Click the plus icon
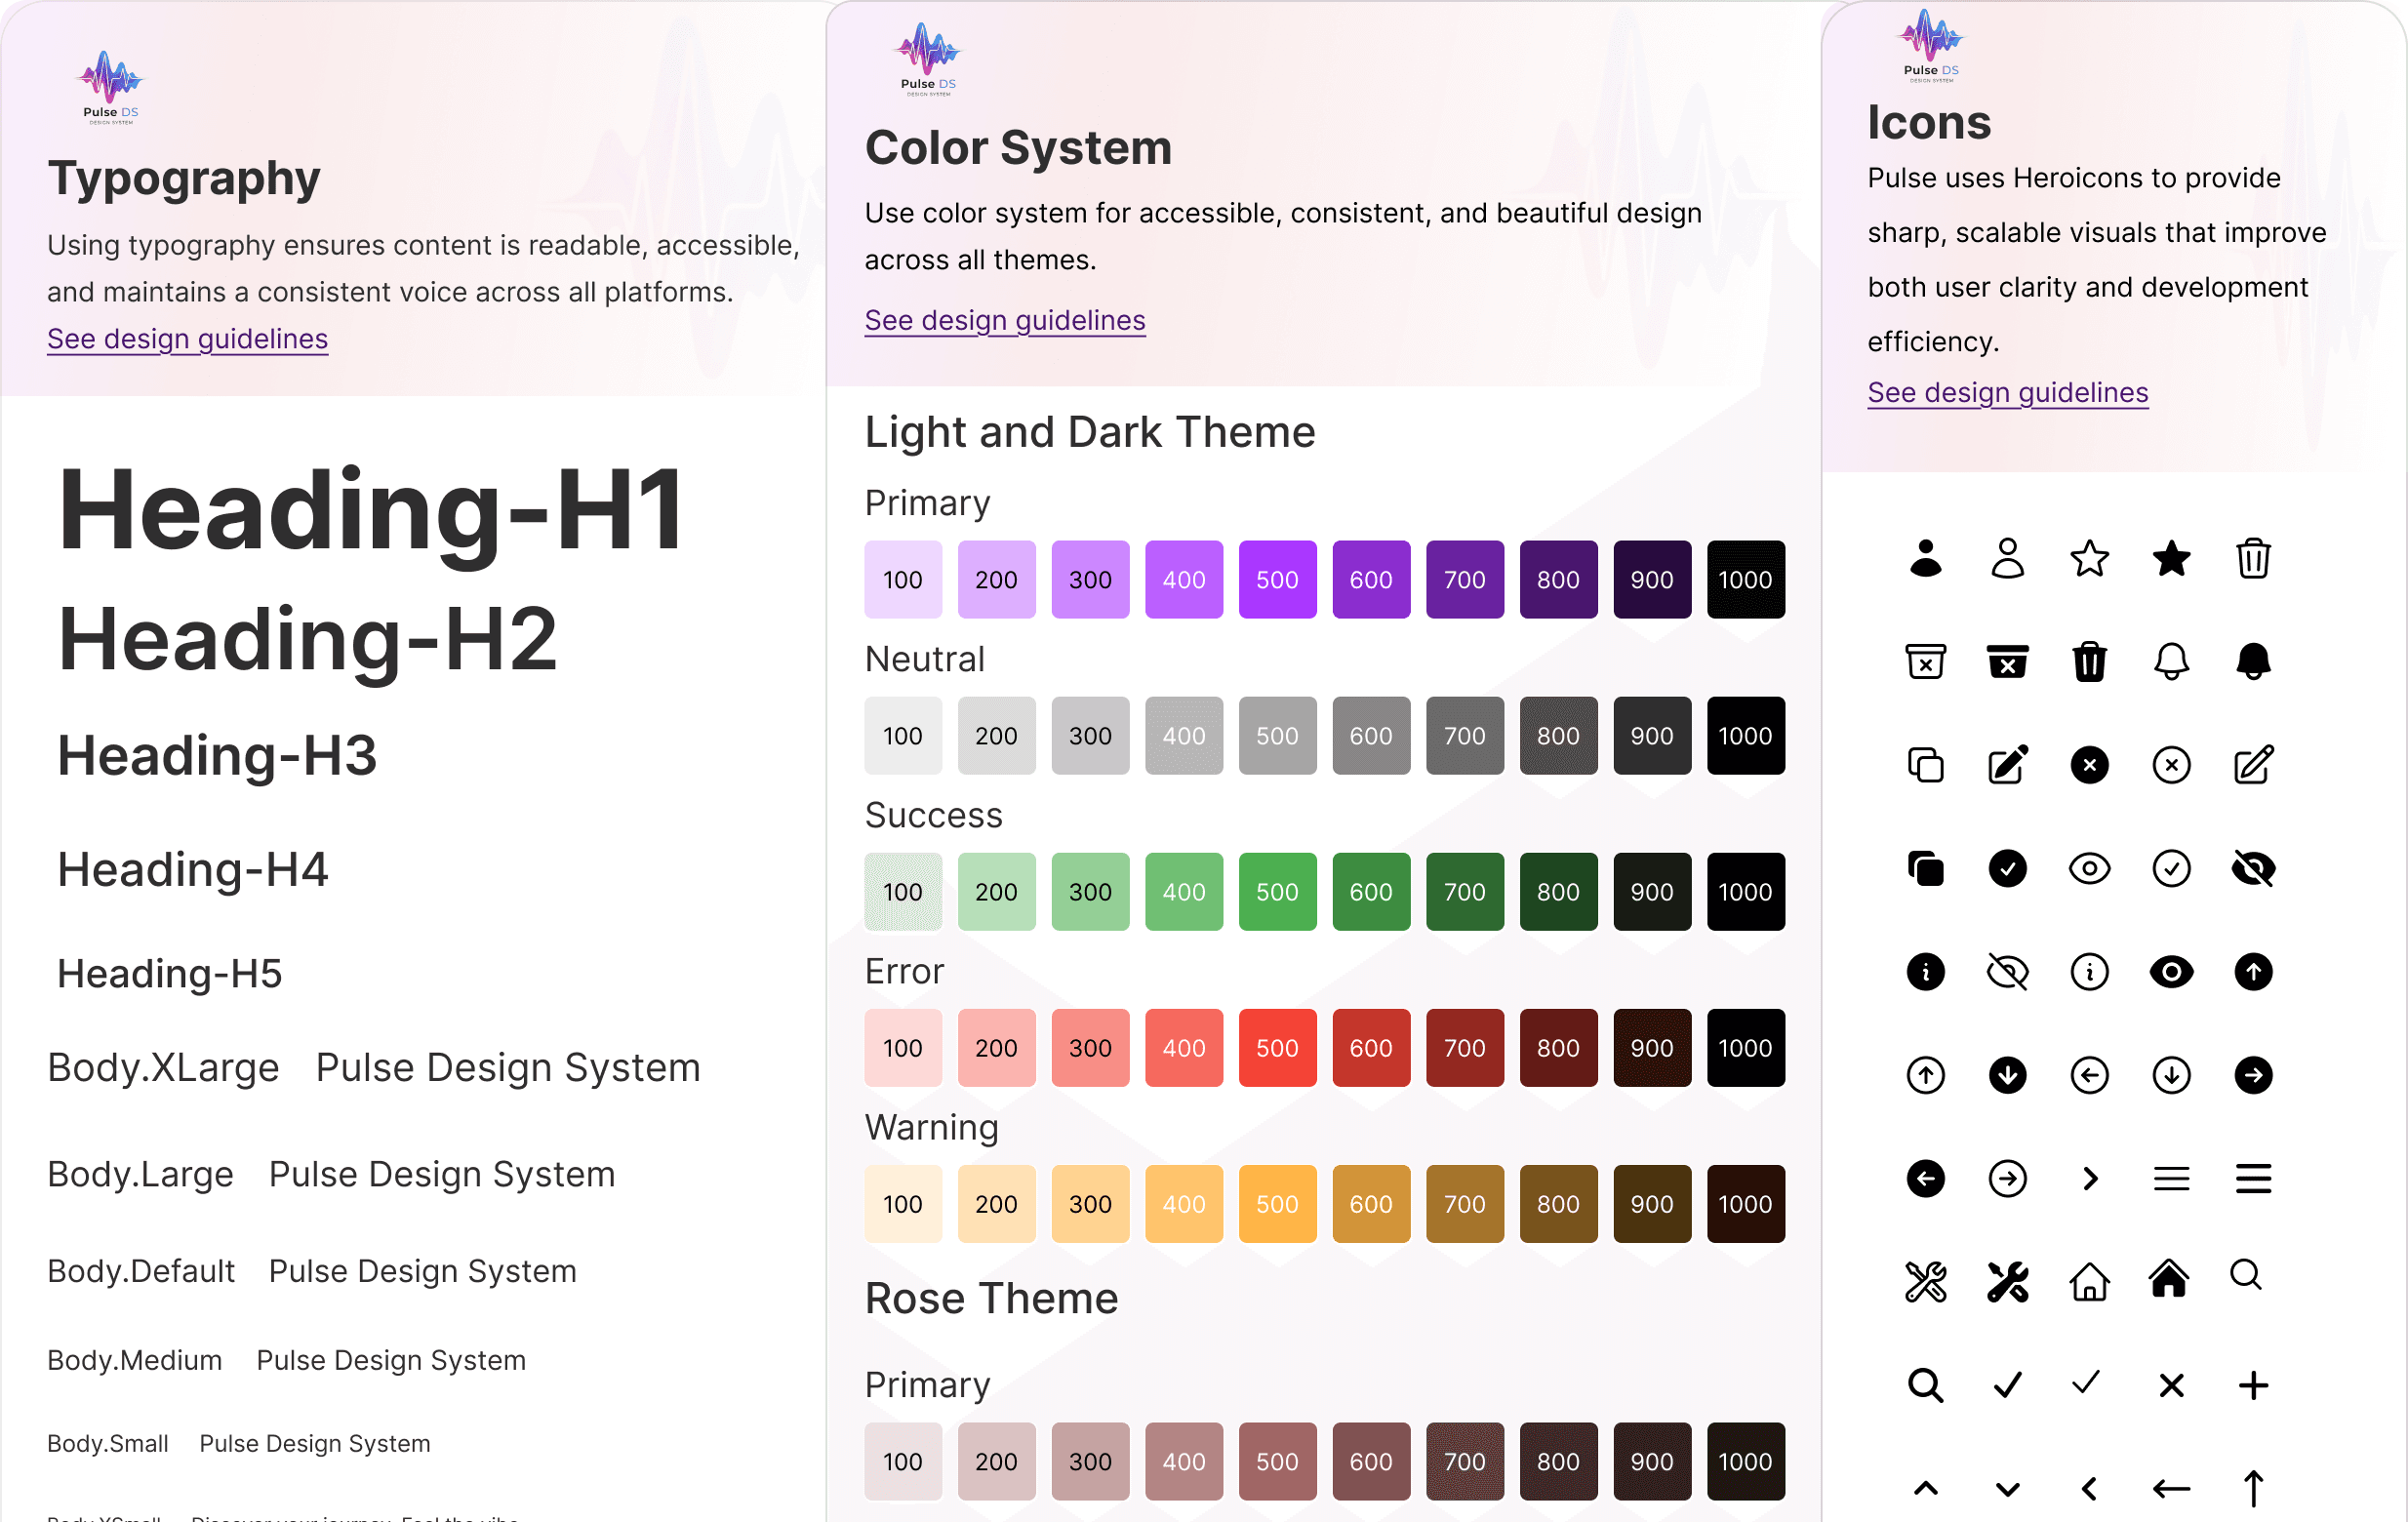The width and height of the screenshot is (2408, 1522). point(2252,1385)
